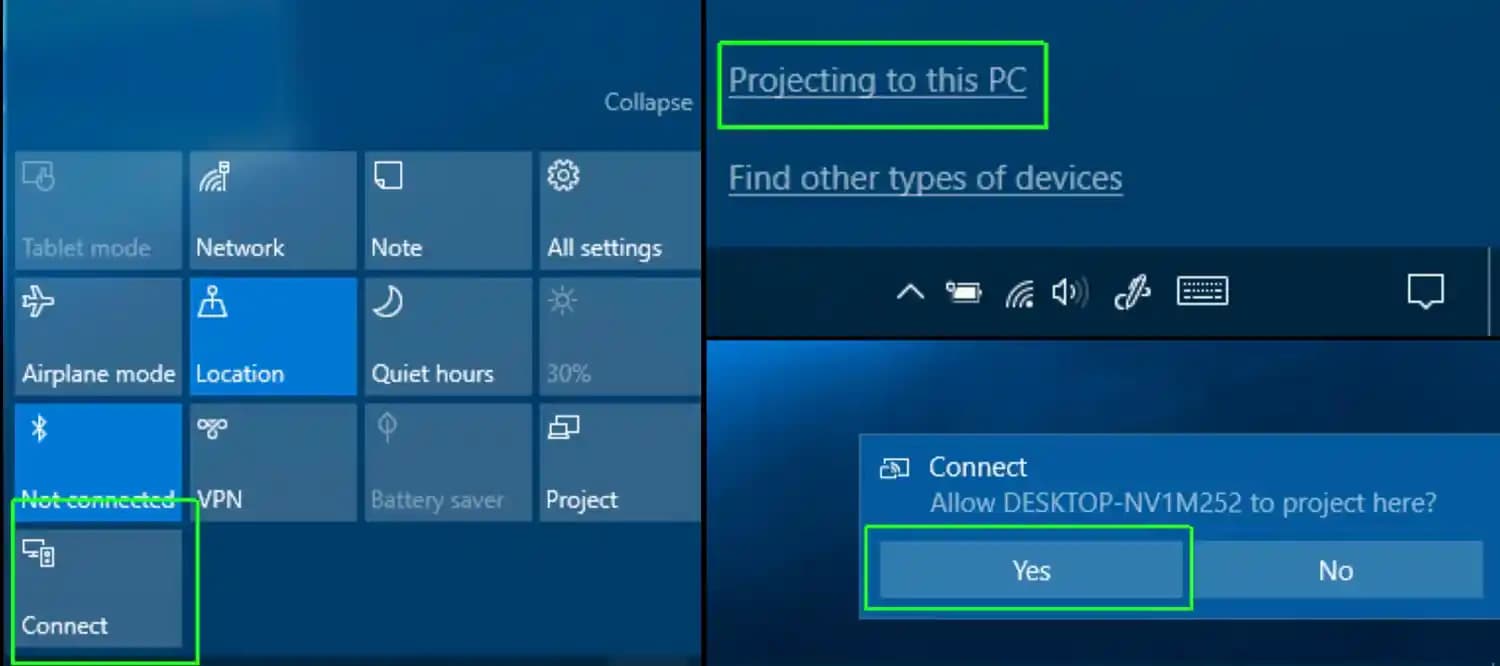The image size is (1500, 666).
Task: Open the Wi-Fi icon in the system tray
Action: point(1018,291)
